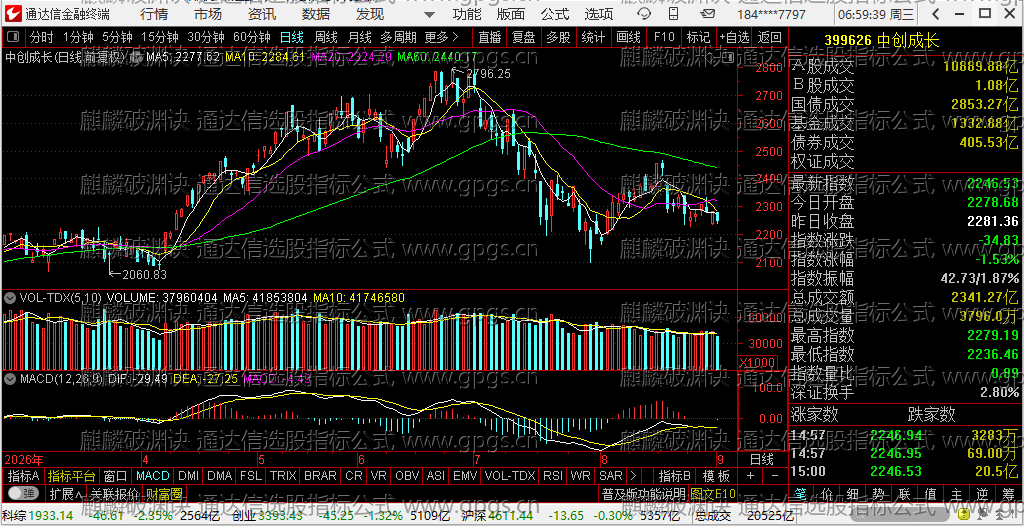The image size is (1024, 526).
Task: Open F10 company information
Action: click(664, 37)
